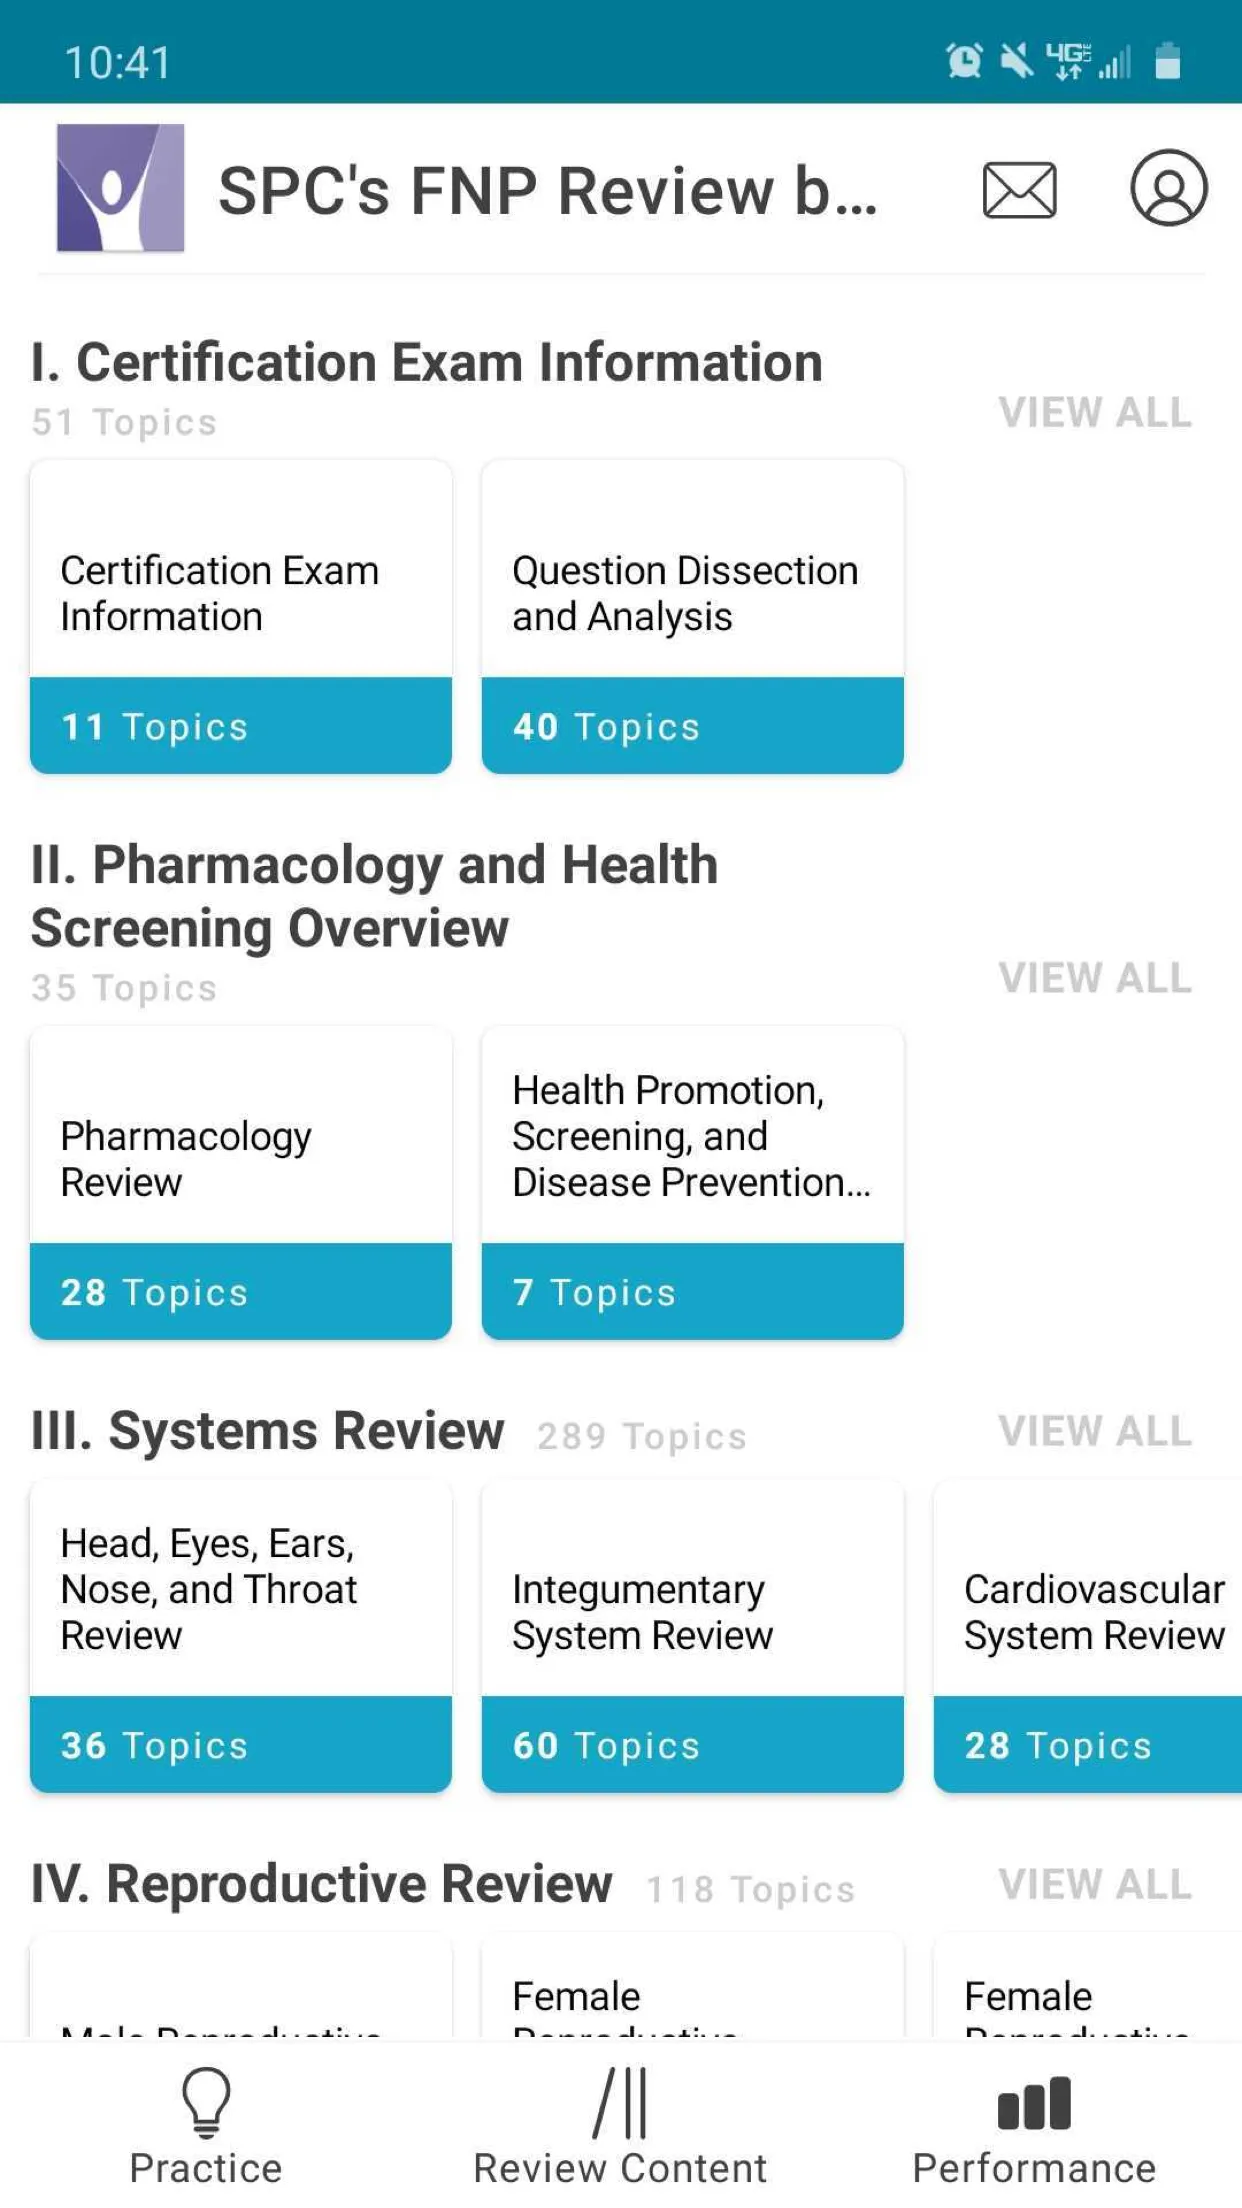View all Pharmacology and Health Screening topics

[1095, 978]
